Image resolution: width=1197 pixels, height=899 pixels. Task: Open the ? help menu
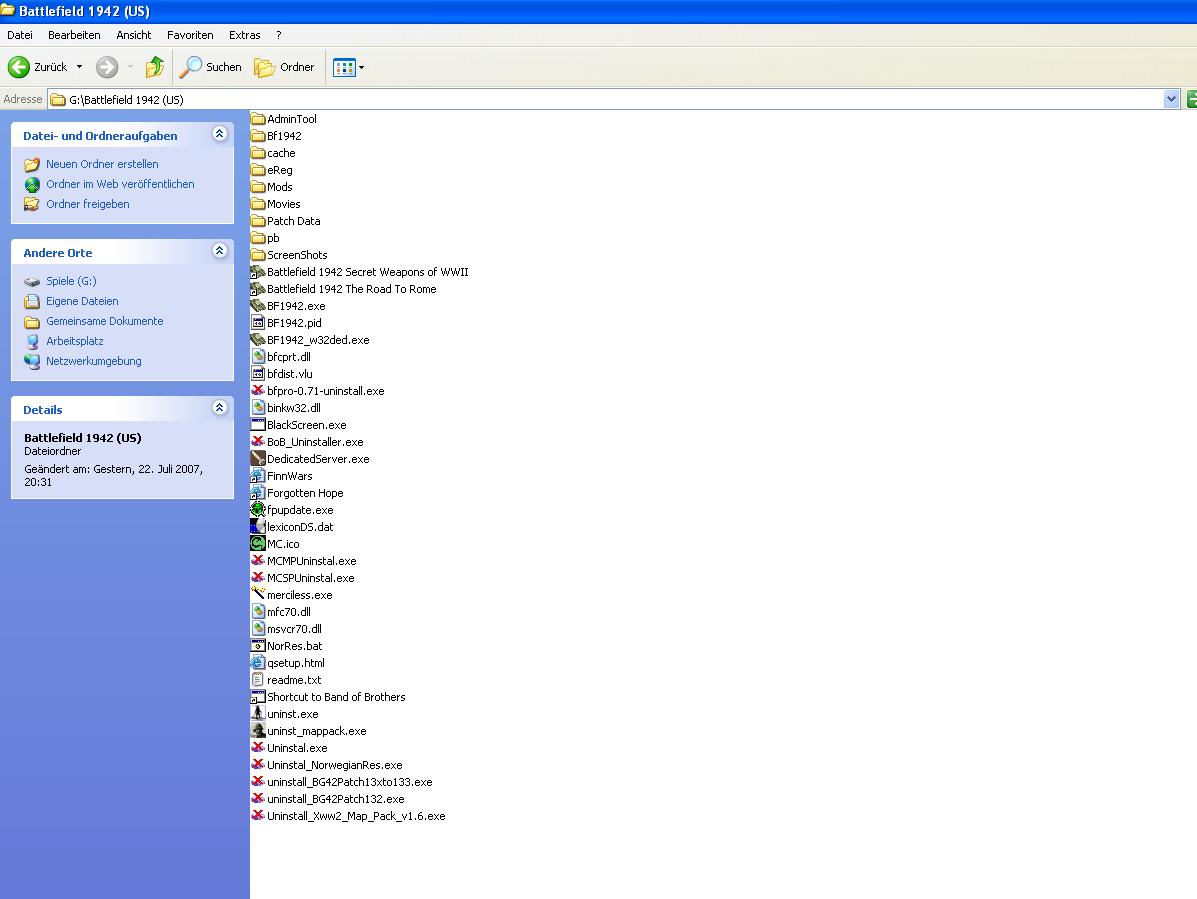[279, 35]
